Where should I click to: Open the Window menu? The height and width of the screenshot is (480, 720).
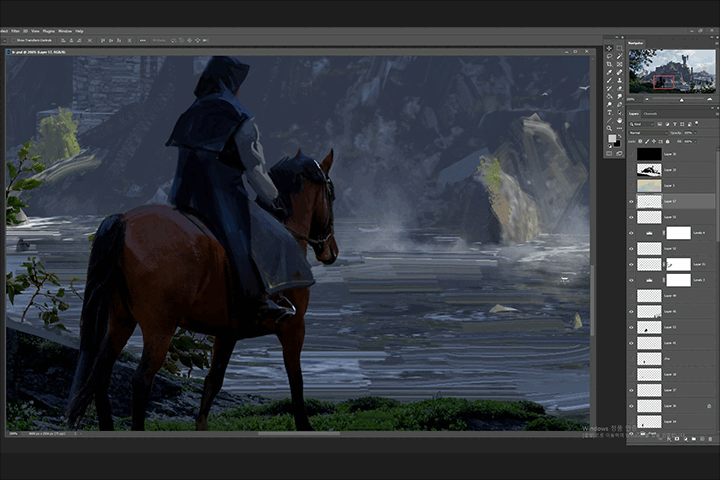point(65,31)
